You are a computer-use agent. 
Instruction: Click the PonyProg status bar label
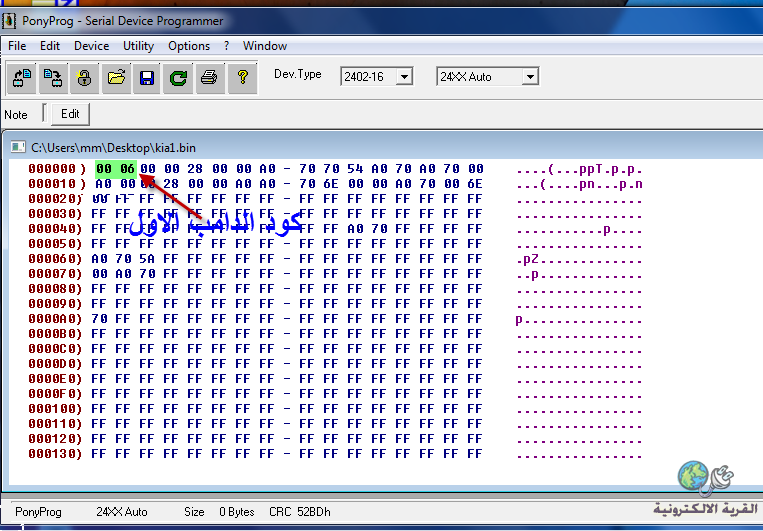[x=38, y=512]
